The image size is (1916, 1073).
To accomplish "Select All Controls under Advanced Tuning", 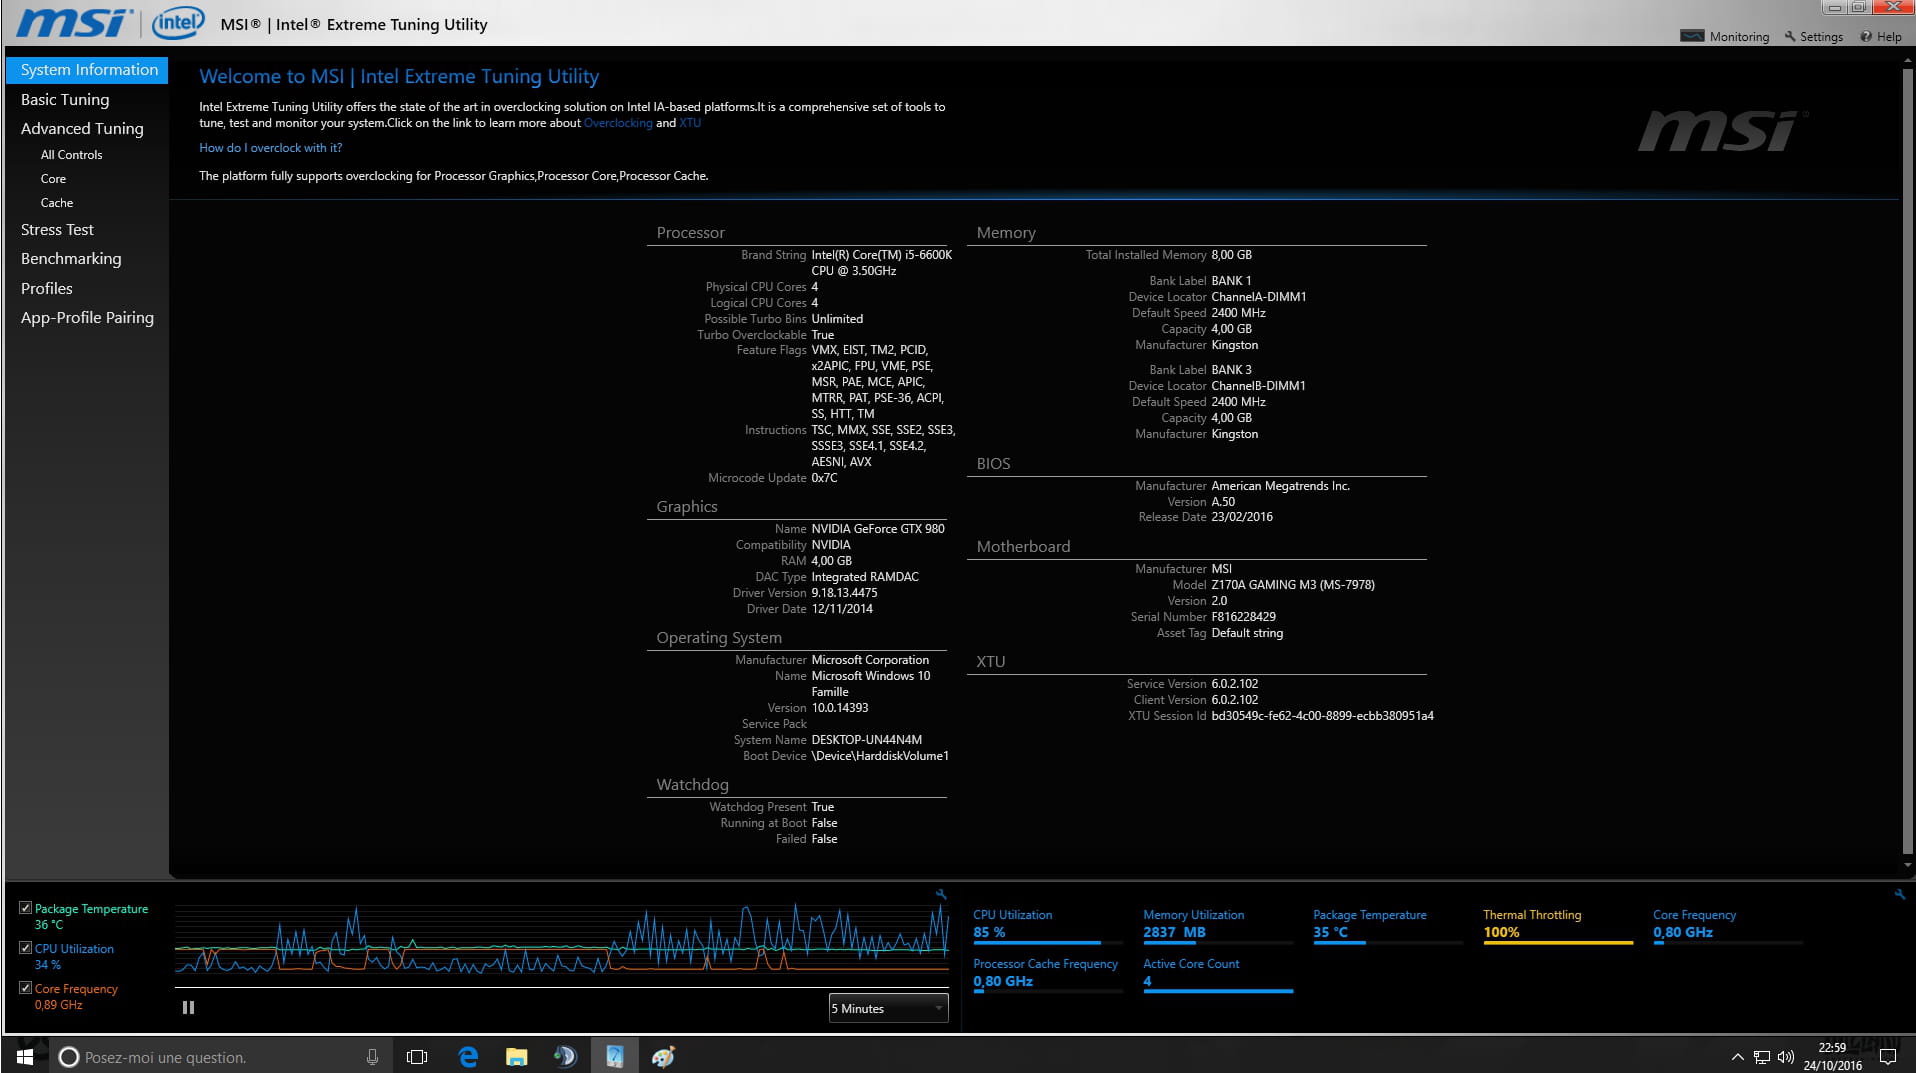I will coord(71,155).
